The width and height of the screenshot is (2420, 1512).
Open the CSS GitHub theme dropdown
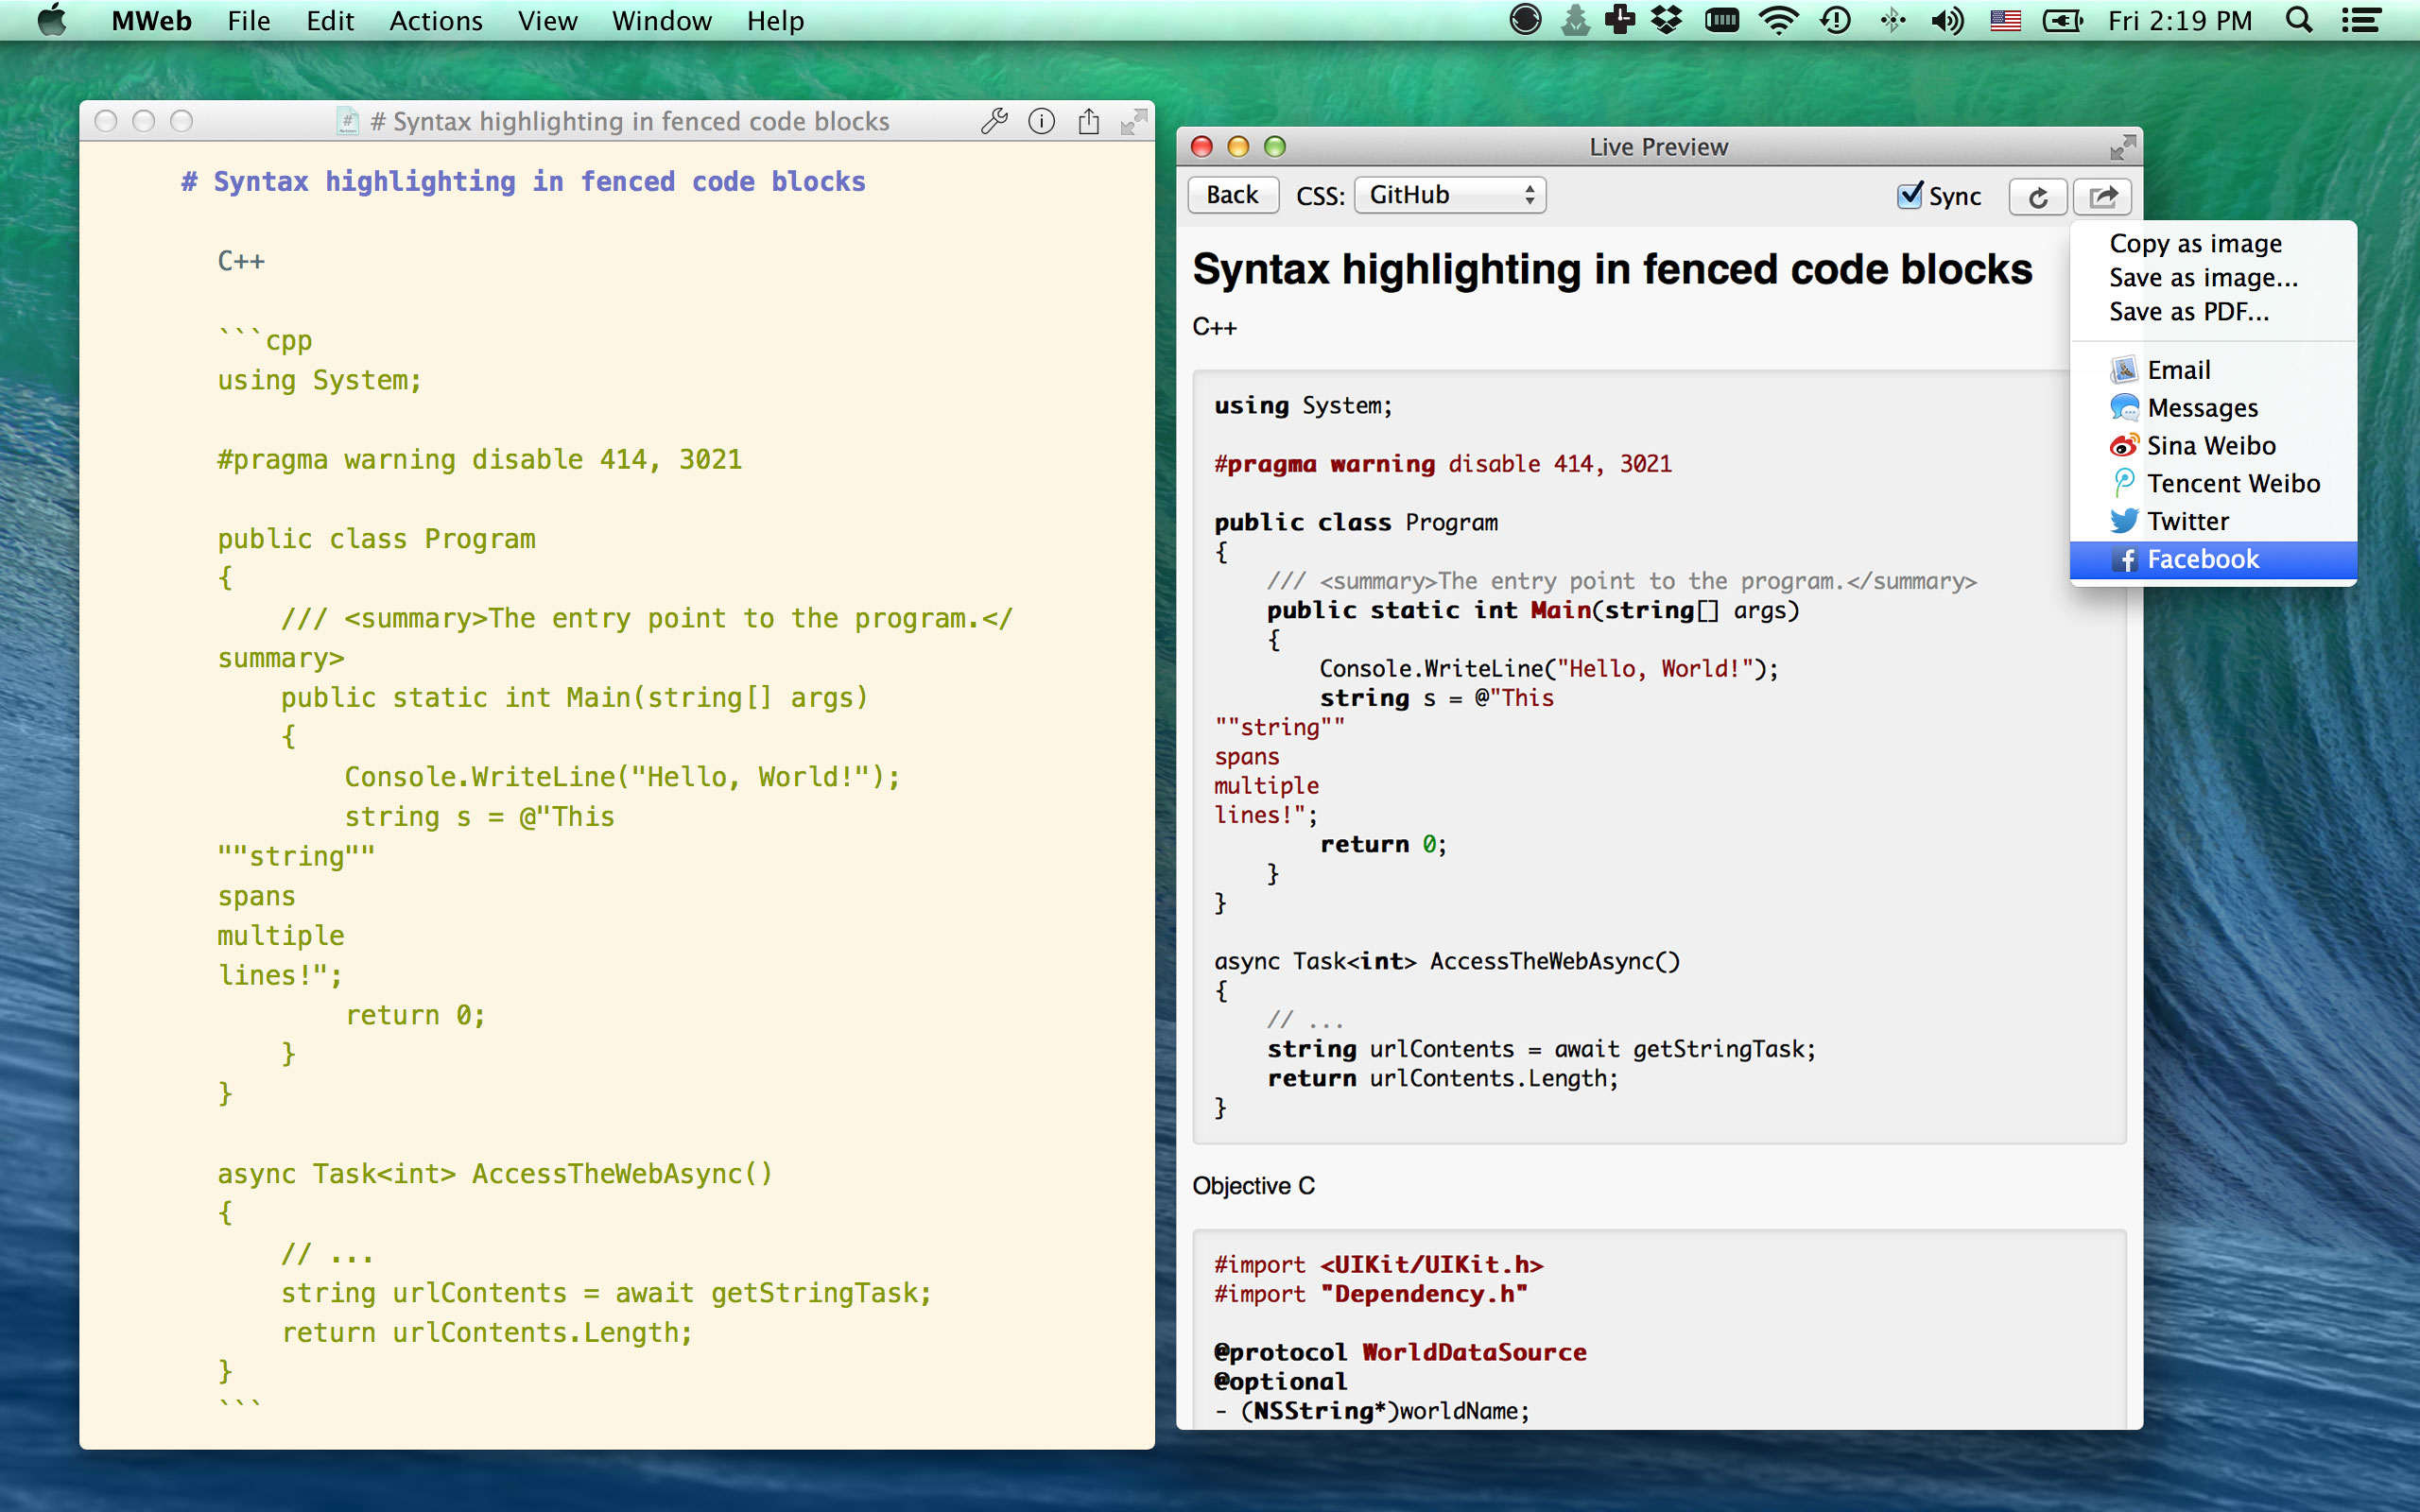point(1449,195)
